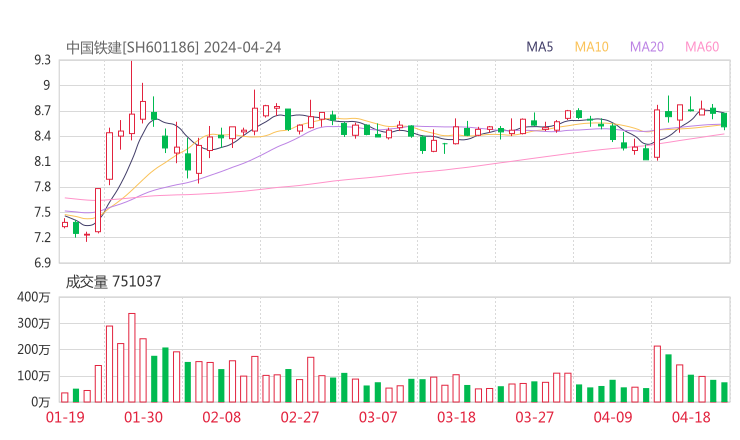The image size is (740, 440).
Task: Click the 02-08 date axis label
Action: (x=221, y=417)
